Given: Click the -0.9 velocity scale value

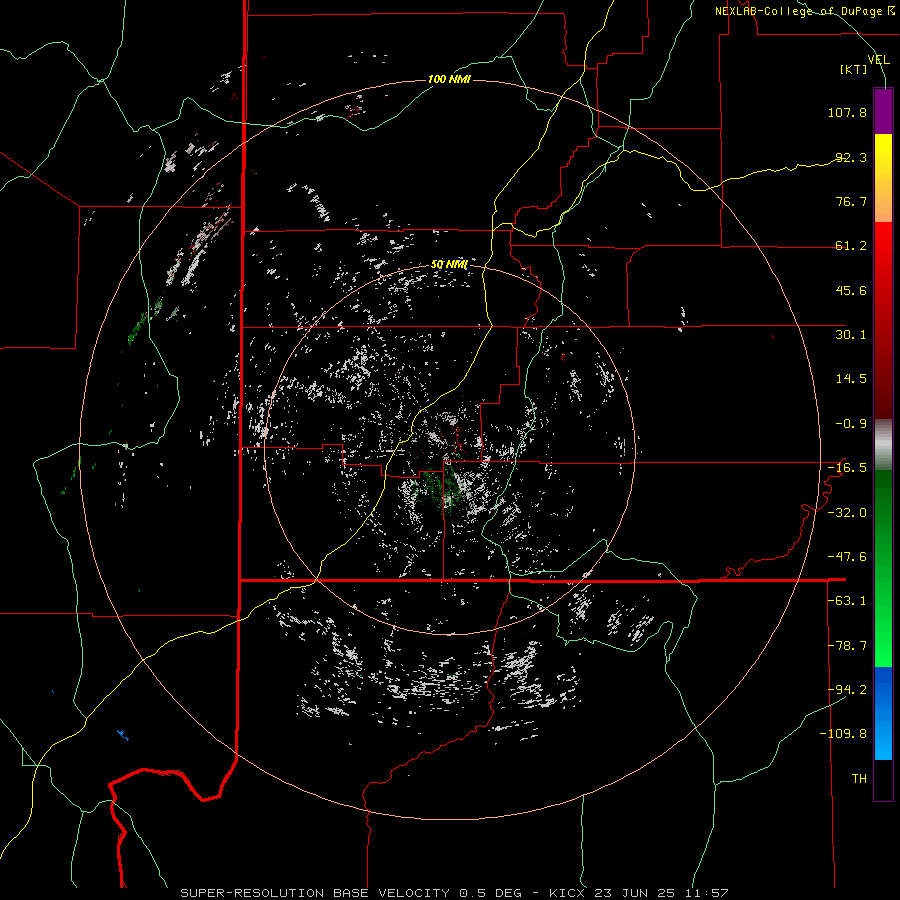Looking at the screenshot, I should (851, 424).
